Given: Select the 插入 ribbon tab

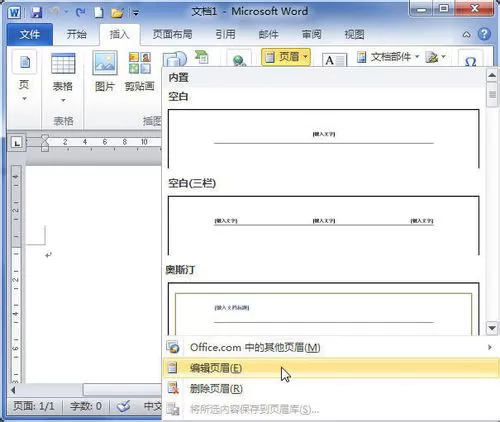Looking at the screenshot, I should click(119, 34).
